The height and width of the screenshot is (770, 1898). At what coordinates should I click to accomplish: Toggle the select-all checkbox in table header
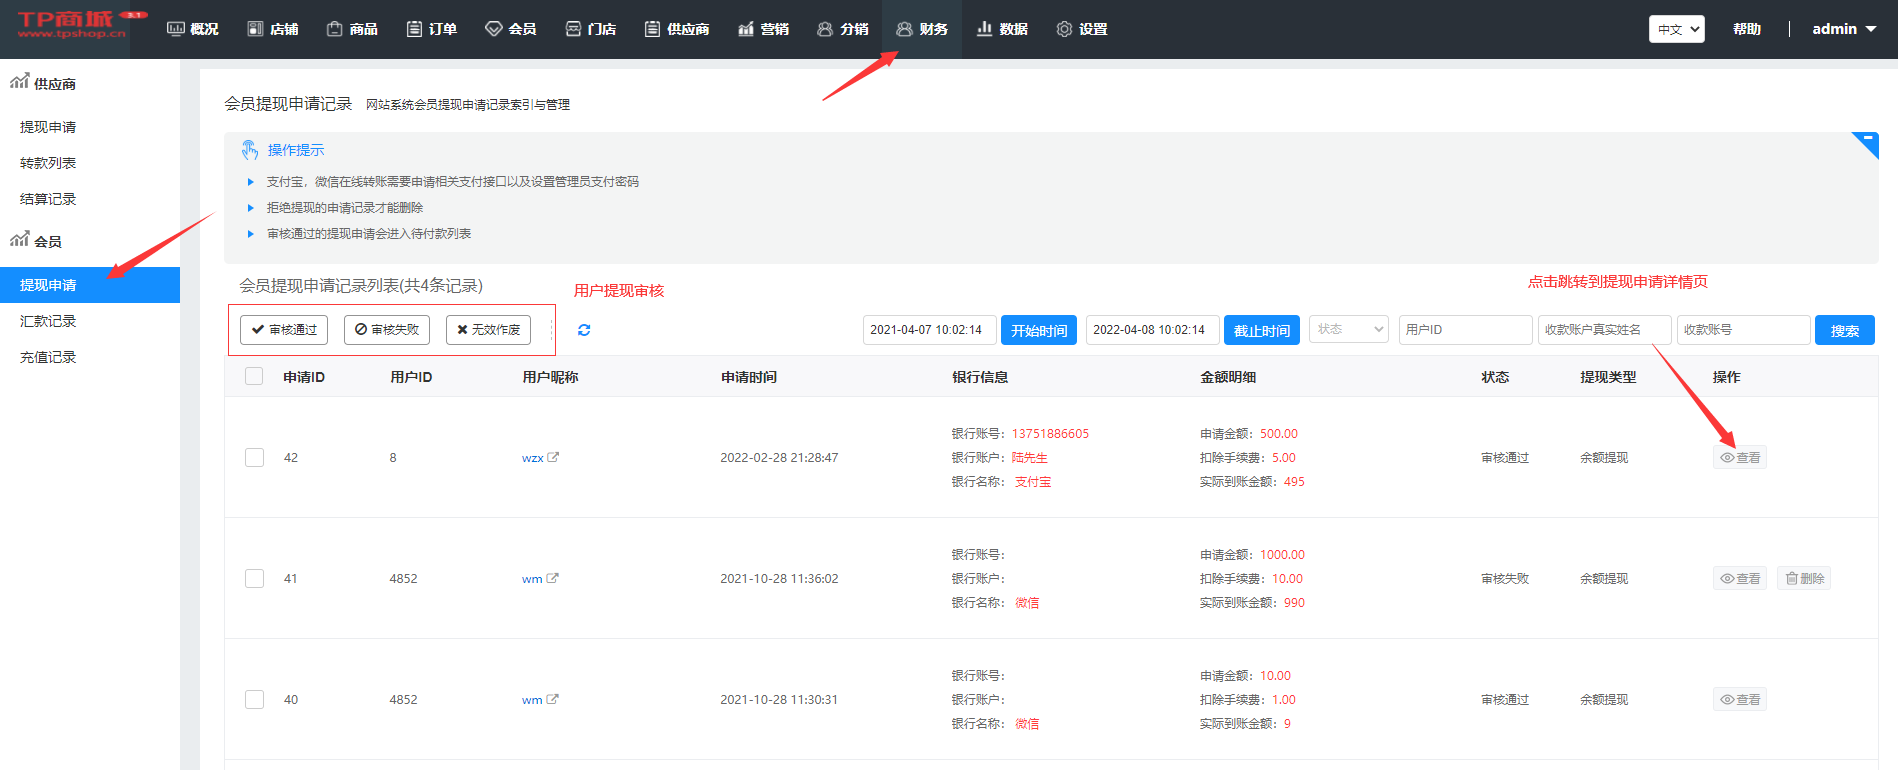click(x=255, y=377)
